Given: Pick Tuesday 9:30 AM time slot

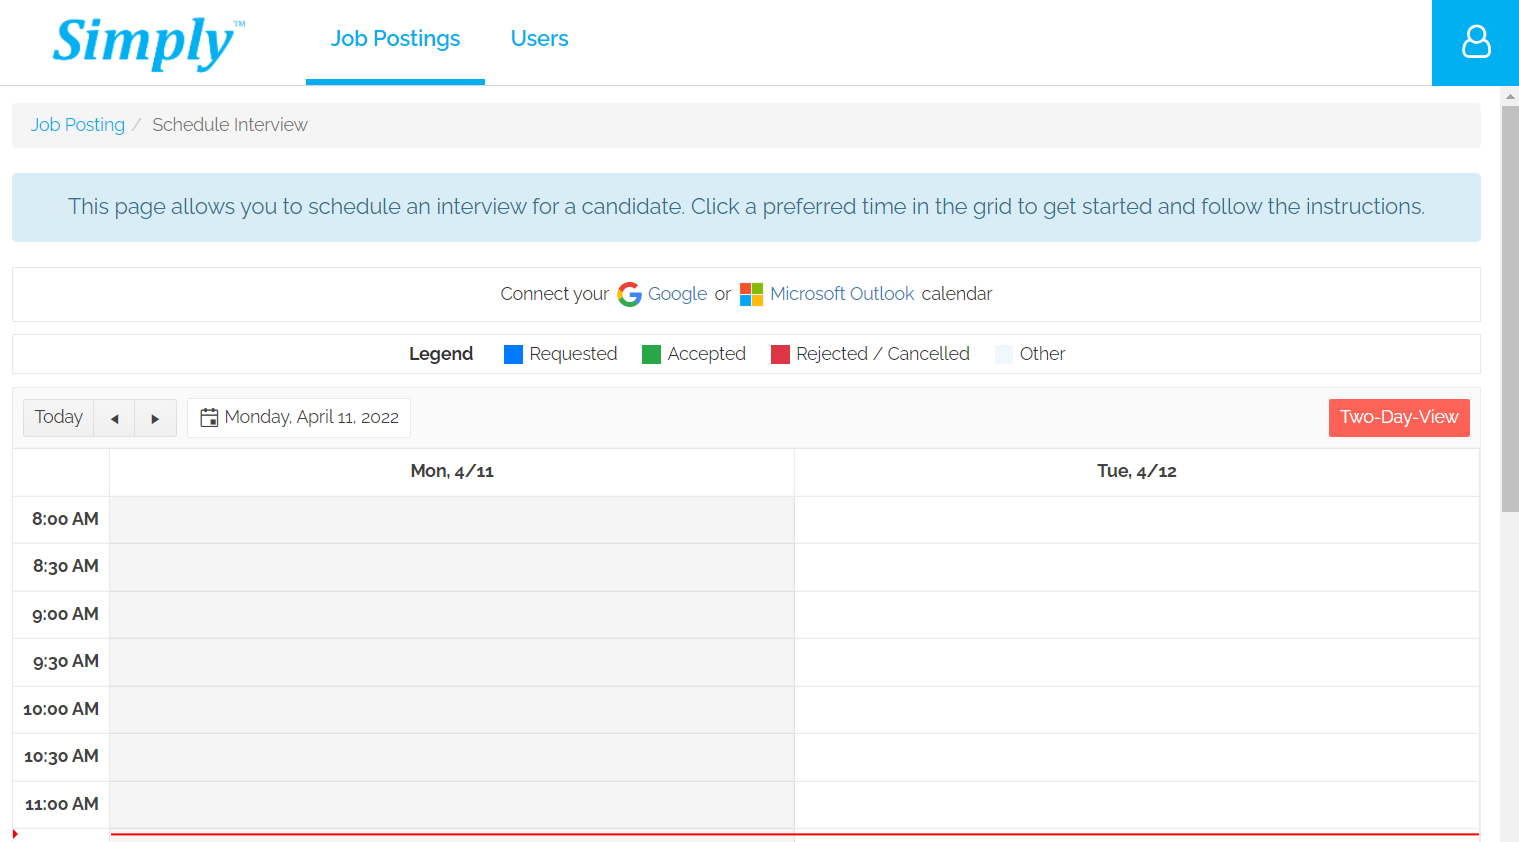Looking at the screenshot, I should (x=1137, y=662).
